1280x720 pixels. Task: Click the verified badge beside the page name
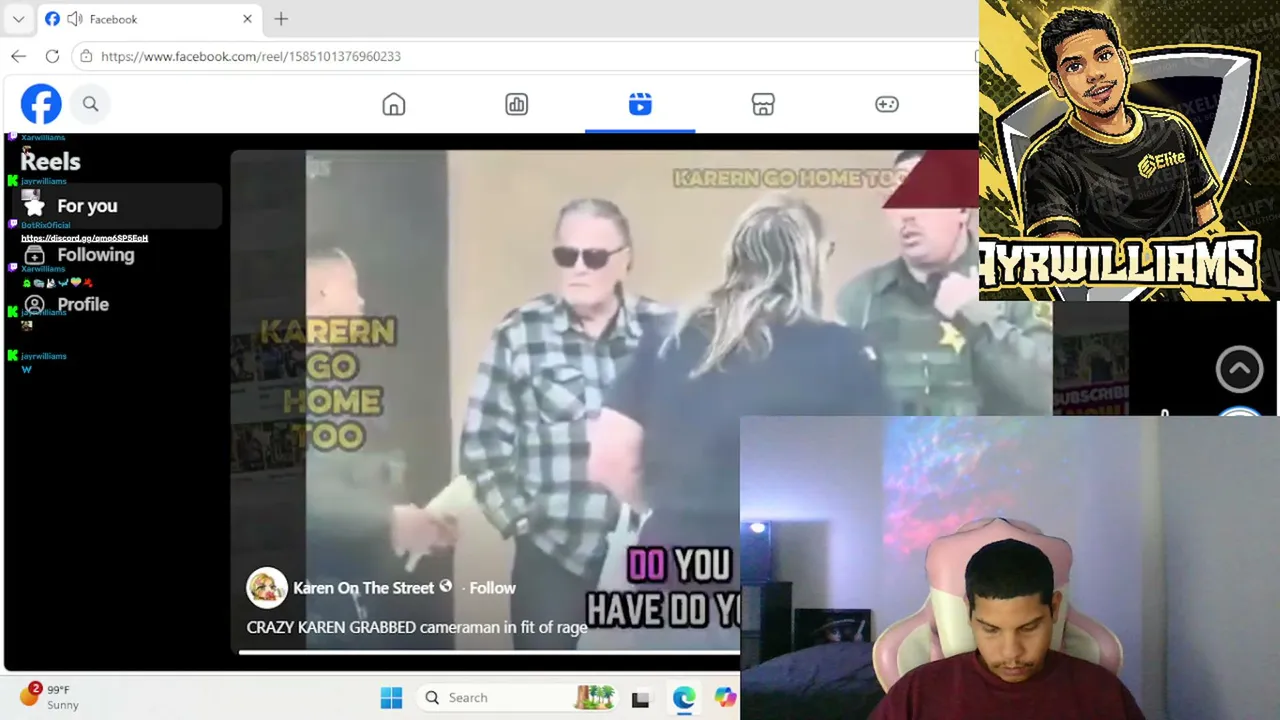point(446,587)
